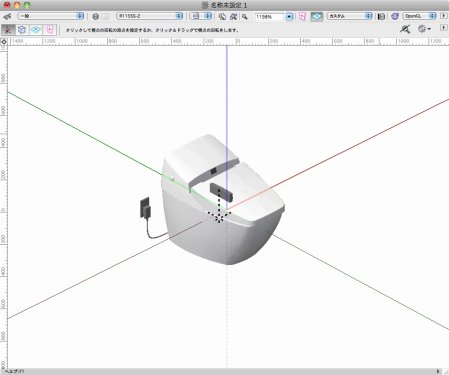Toggle the cube object-center rotation mode

22,30
